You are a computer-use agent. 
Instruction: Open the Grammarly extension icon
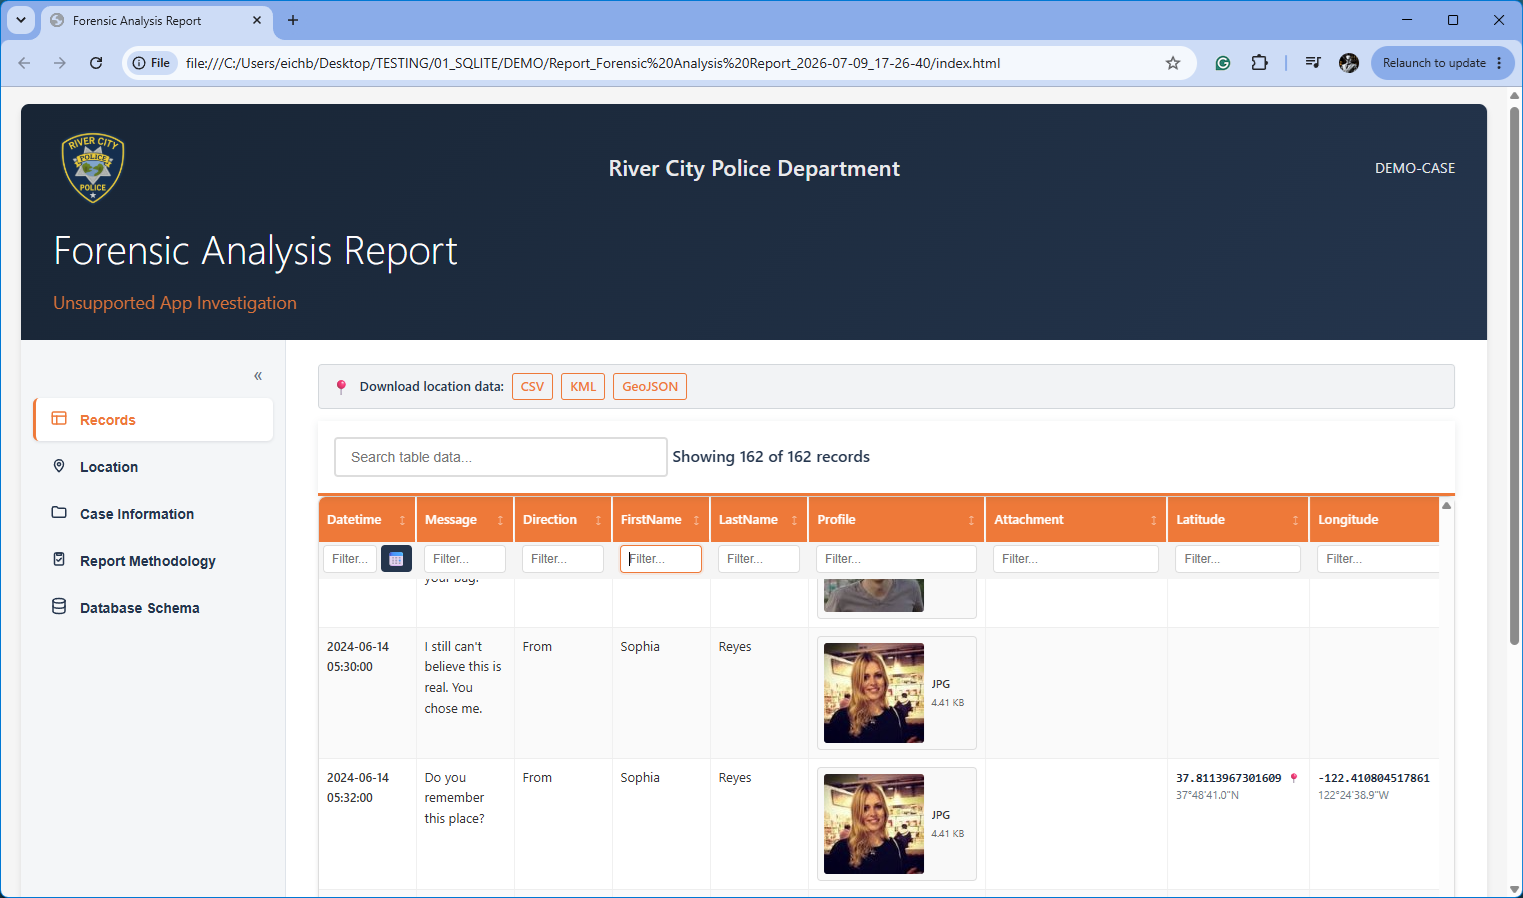tap(1222, 63)
